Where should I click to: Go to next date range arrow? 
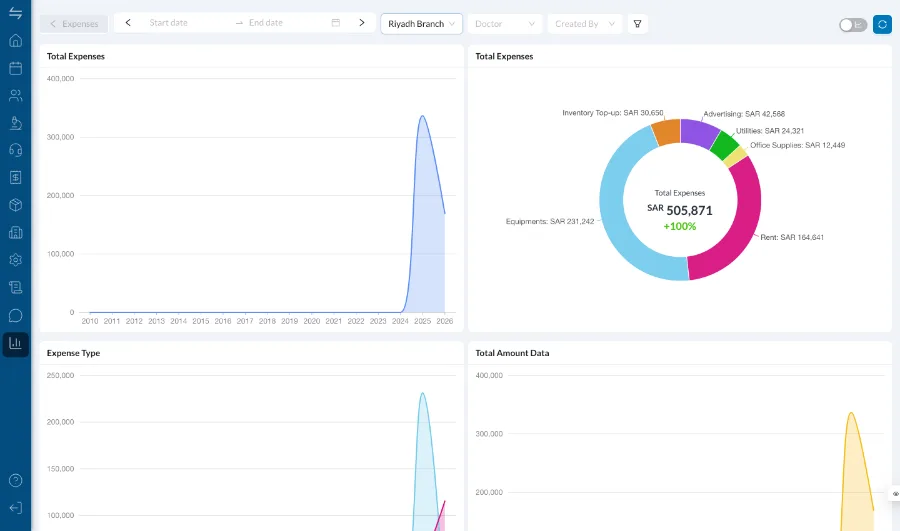click(x=362, y=23)
